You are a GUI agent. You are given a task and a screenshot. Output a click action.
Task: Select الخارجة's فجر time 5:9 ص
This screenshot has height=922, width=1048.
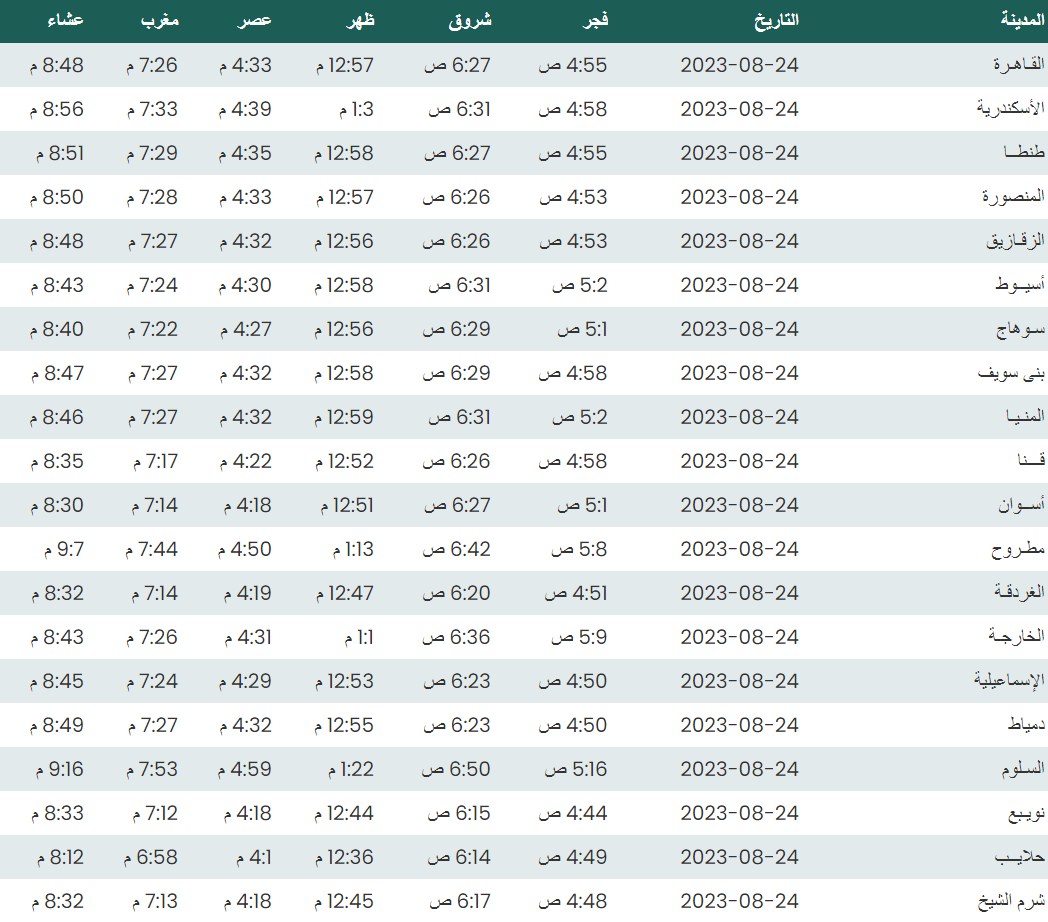pos(582,637)
